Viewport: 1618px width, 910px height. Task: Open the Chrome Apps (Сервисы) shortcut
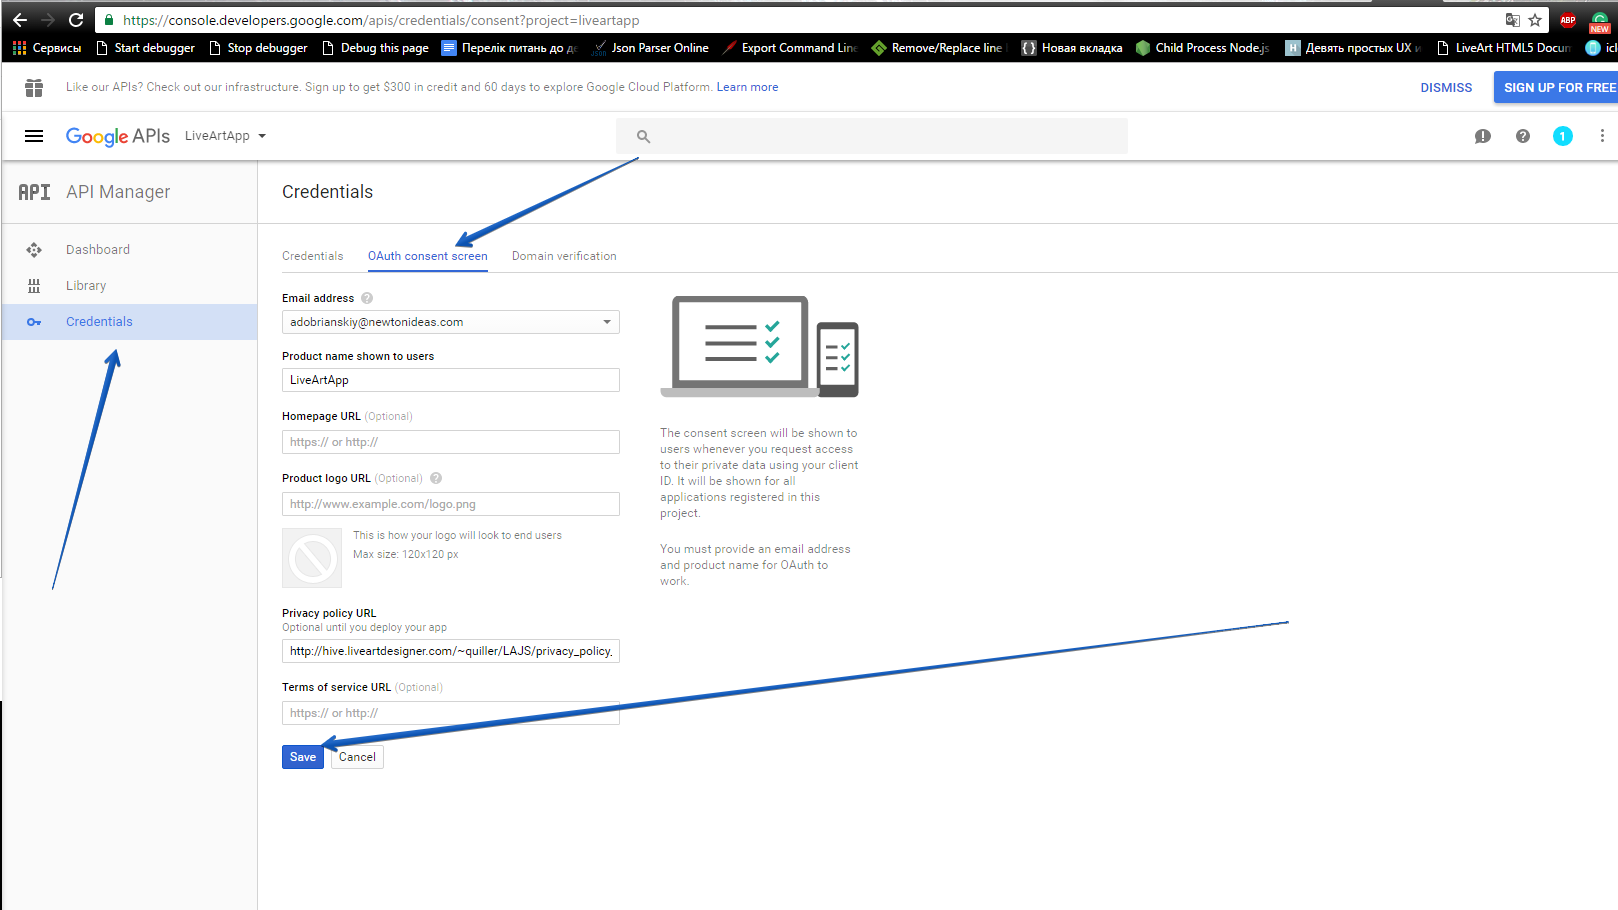(47, 48)
